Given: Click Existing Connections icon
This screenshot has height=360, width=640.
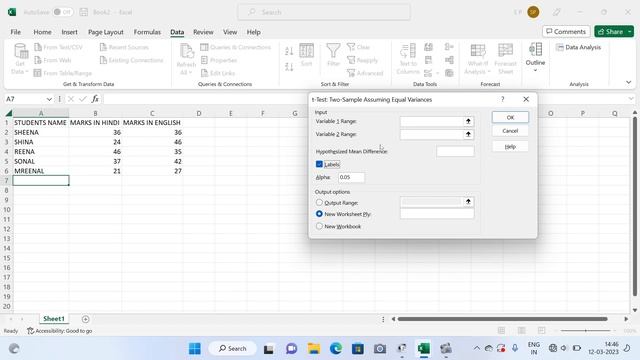Looking at the screenshot, I should [x=103, y=60].
